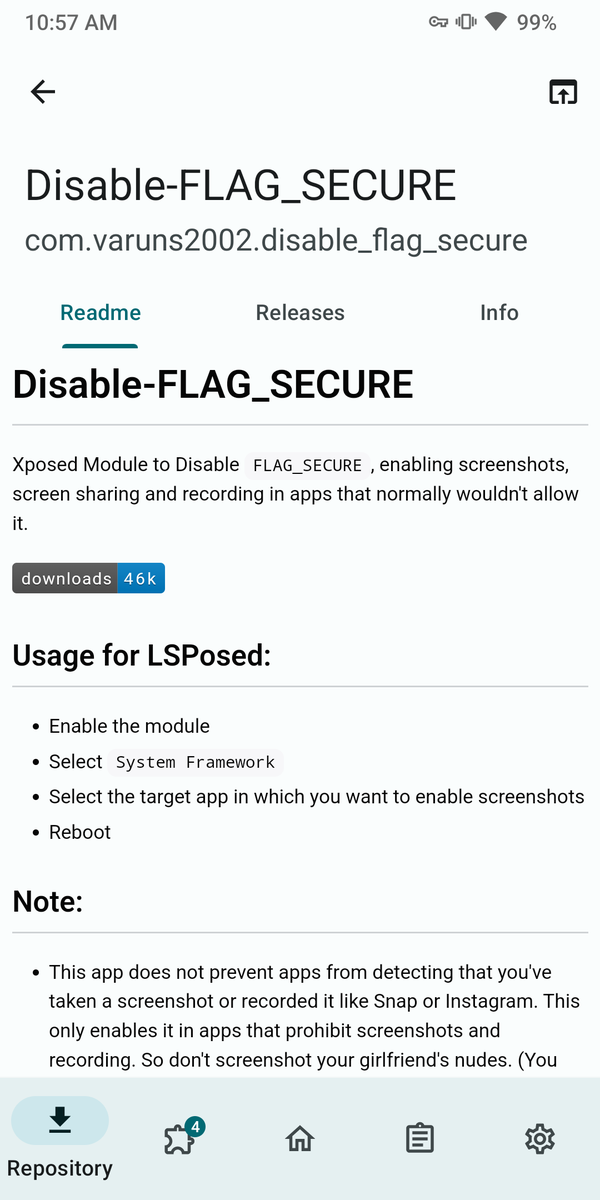600x1200 pixels.
Task: Tap the Repository download icon
Action: (x=60, y=1121)
